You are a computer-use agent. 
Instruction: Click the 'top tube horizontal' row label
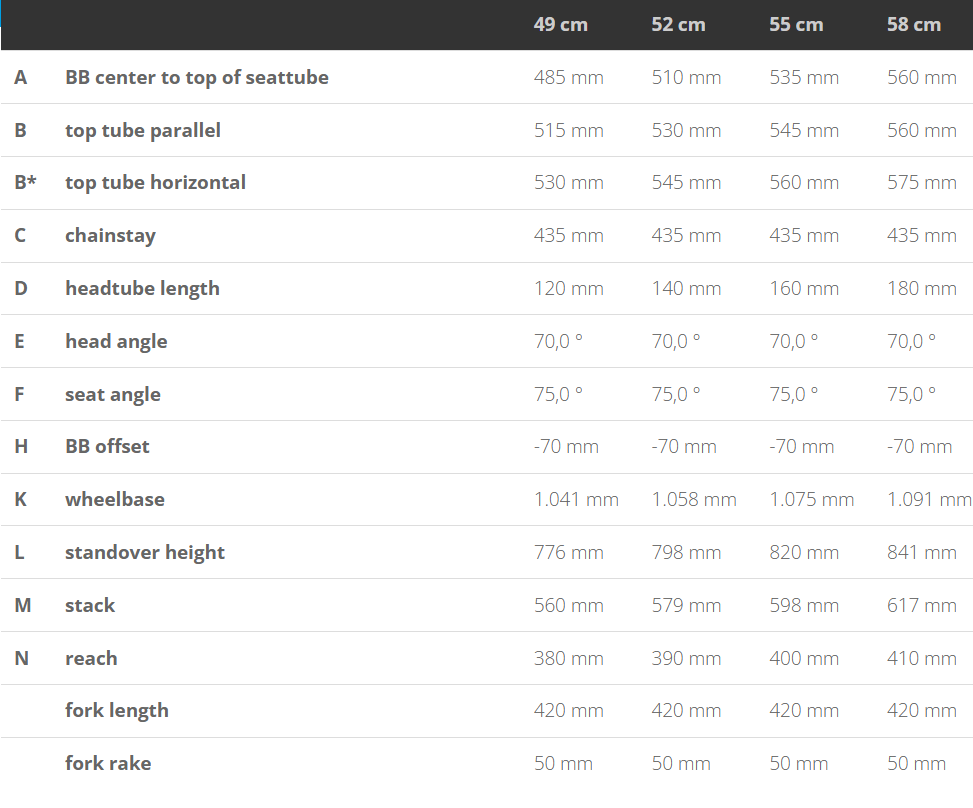(155, 182)
